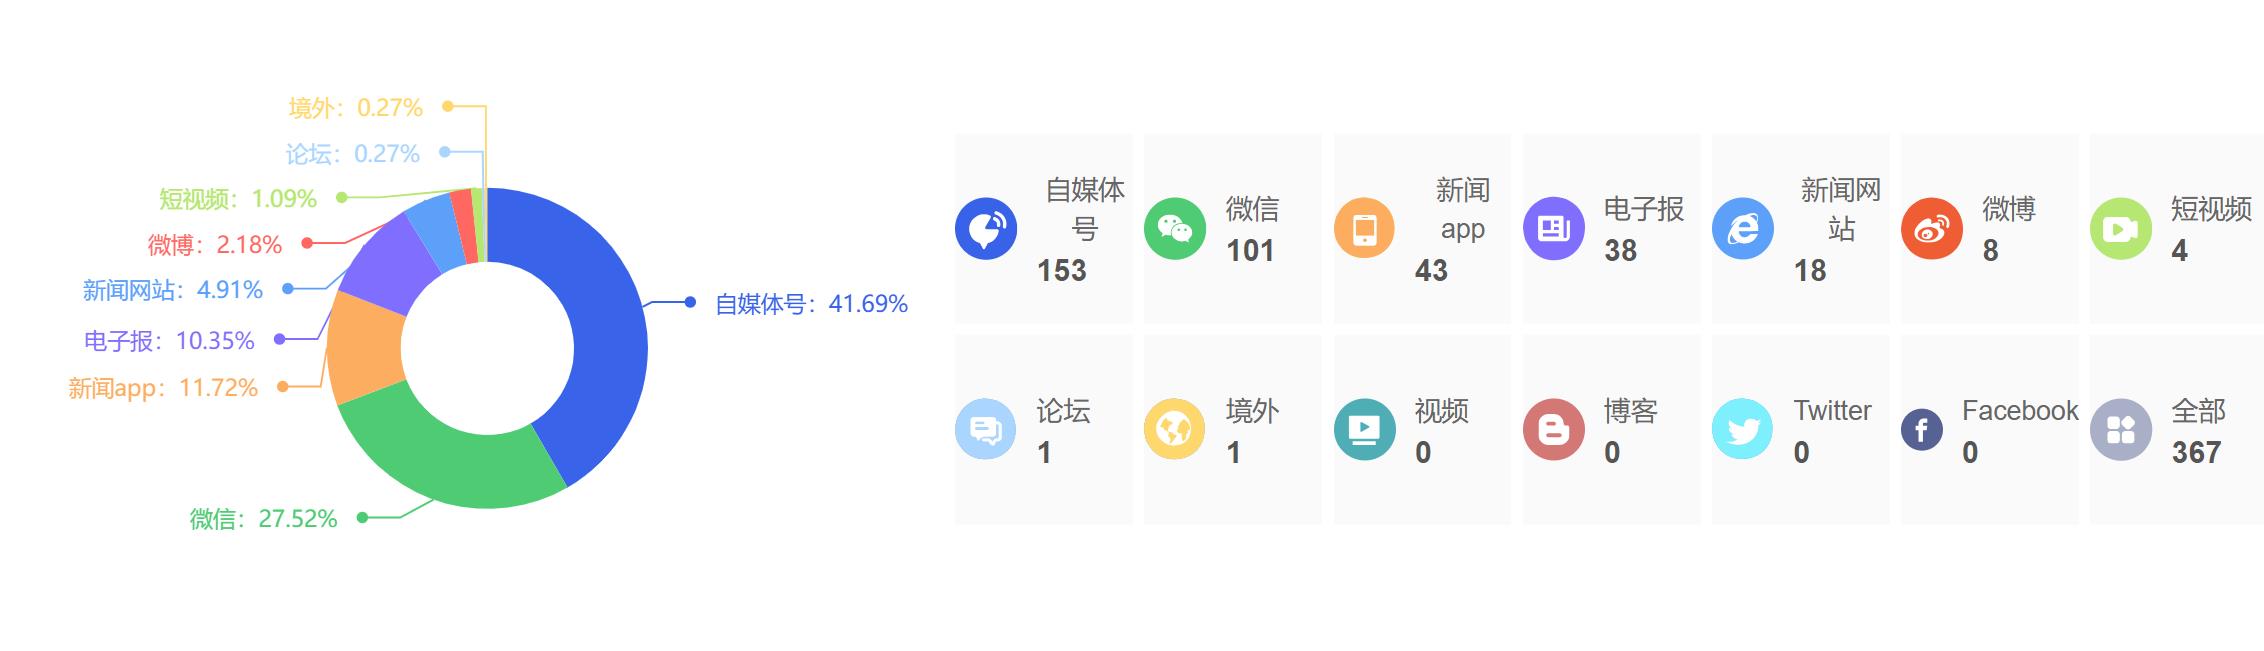Image resolution: width=2264 pixels, height=651 pixels.
Task: Select the Facebook logo icon
Action: click(x=1921, y=430)
